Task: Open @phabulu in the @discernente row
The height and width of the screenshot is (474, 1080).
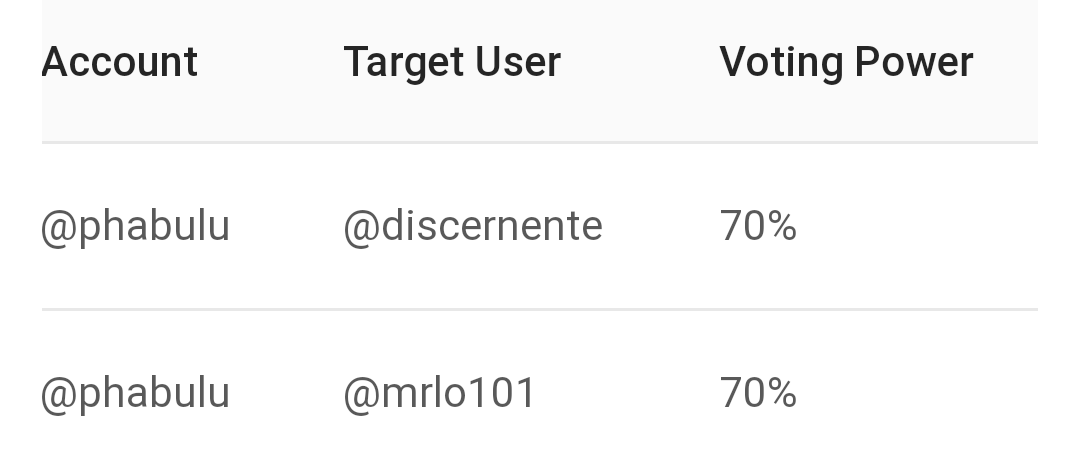Action: (135, 227)
